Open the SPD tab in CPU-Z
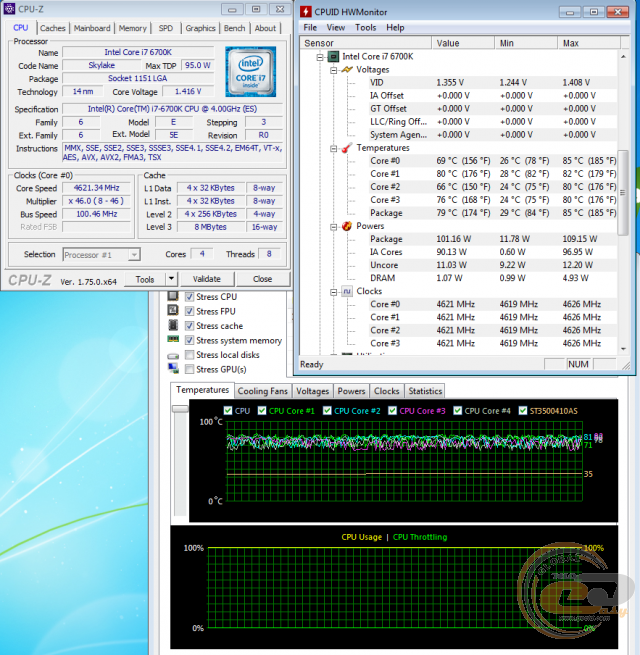Screen dimensions: 640x655 [x=165, y=28]
